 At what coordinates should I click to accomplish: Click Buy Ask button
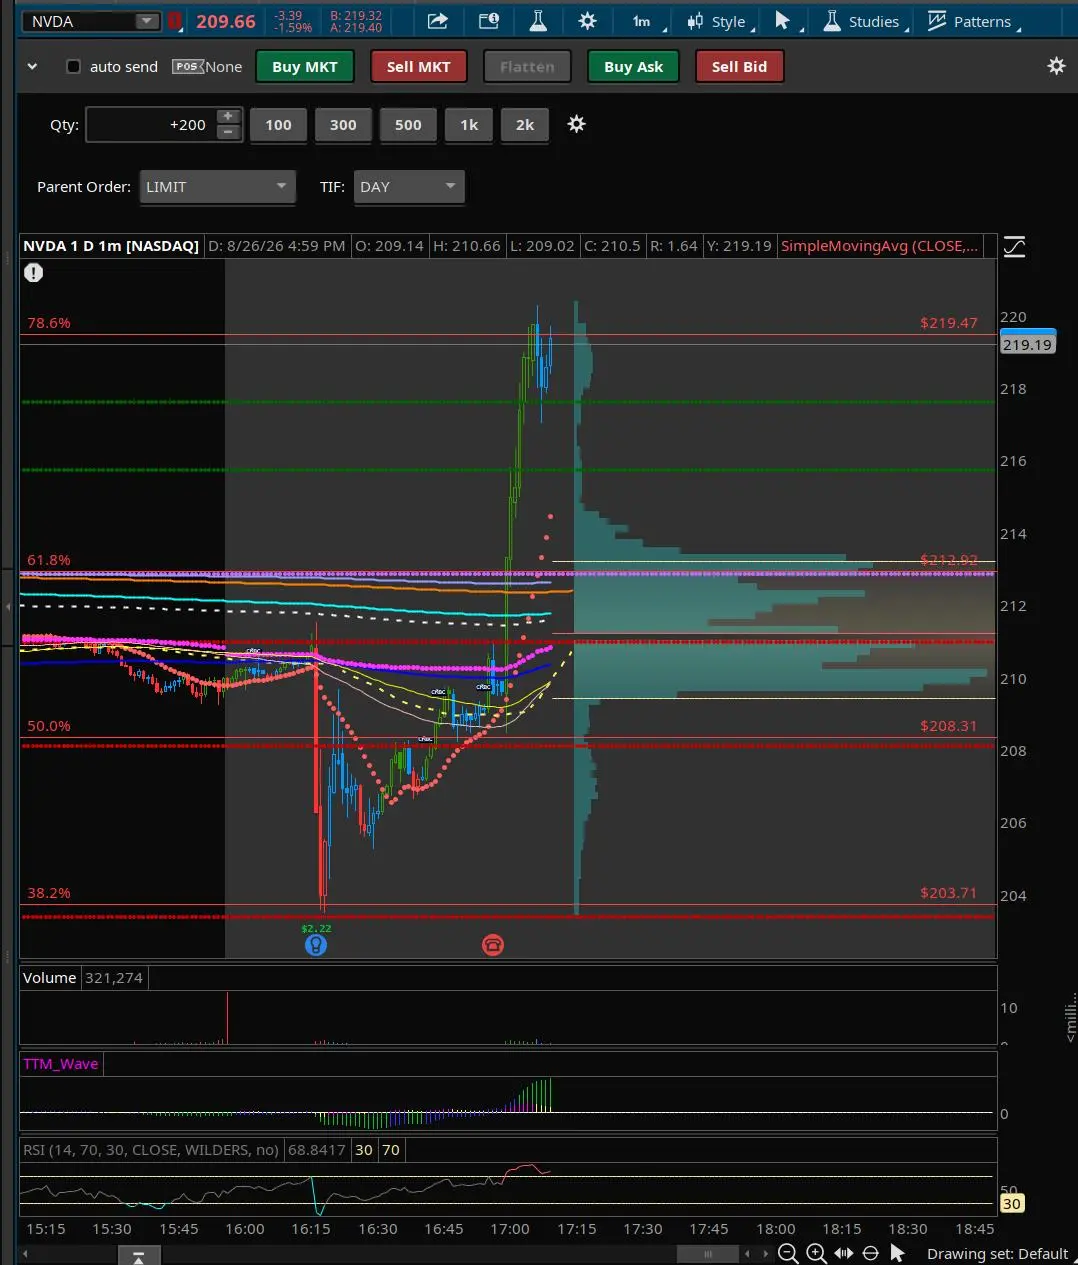pyautogui.click(x=633, y=67)
